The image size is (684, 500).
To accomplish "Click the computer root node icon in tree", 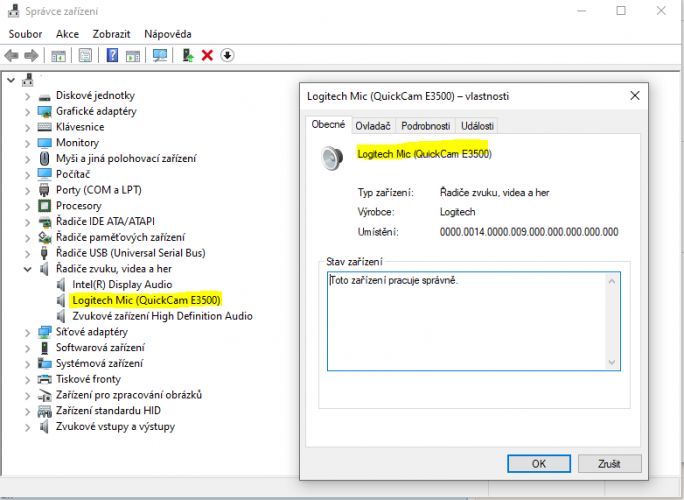I will point(28,80).
